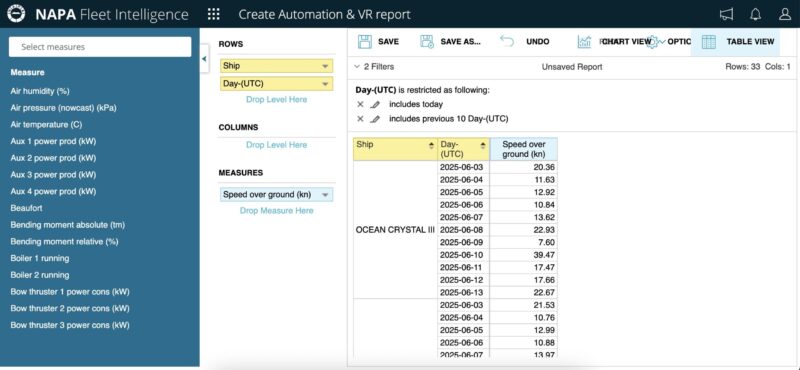Remove the 'includes previous 10 Day-(UTC)' filter
The height and width of the screenshot is (370, 800).
coord(360,119)
